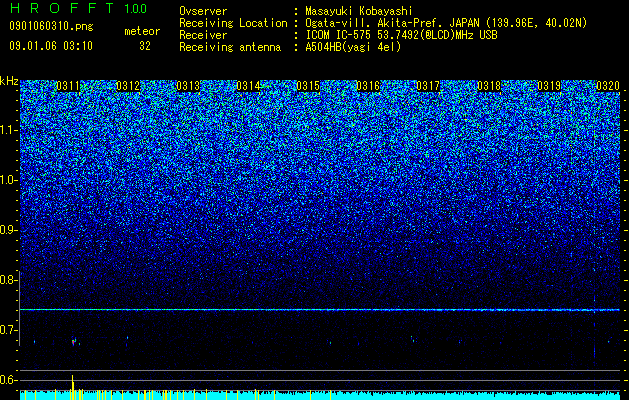Select the 0313 time label
This screenshot has width=629, height=400.
click(188, 86)
